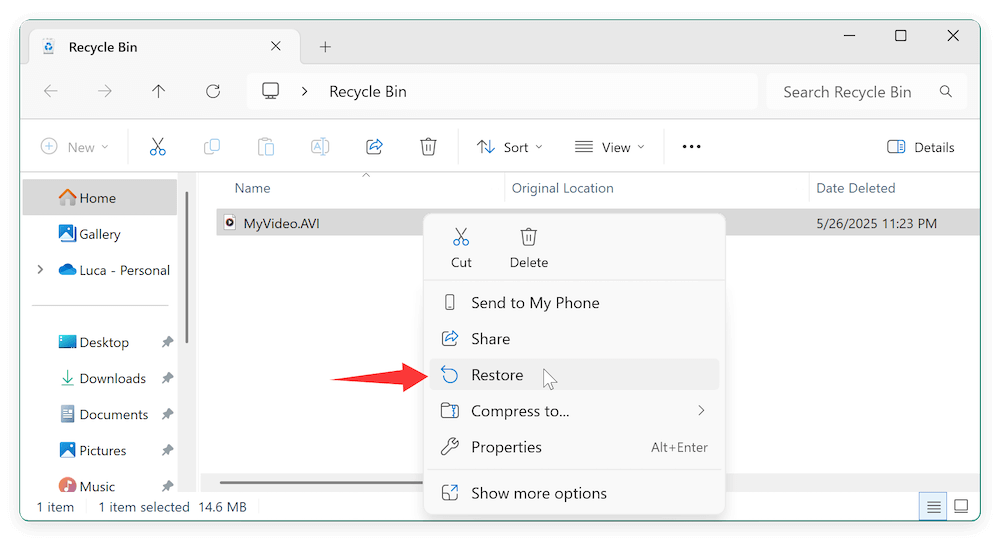Screen dimensions: 1000x541
Task: Switch to large thumbnails view in status bar
Action: click(x=961, y=507)
